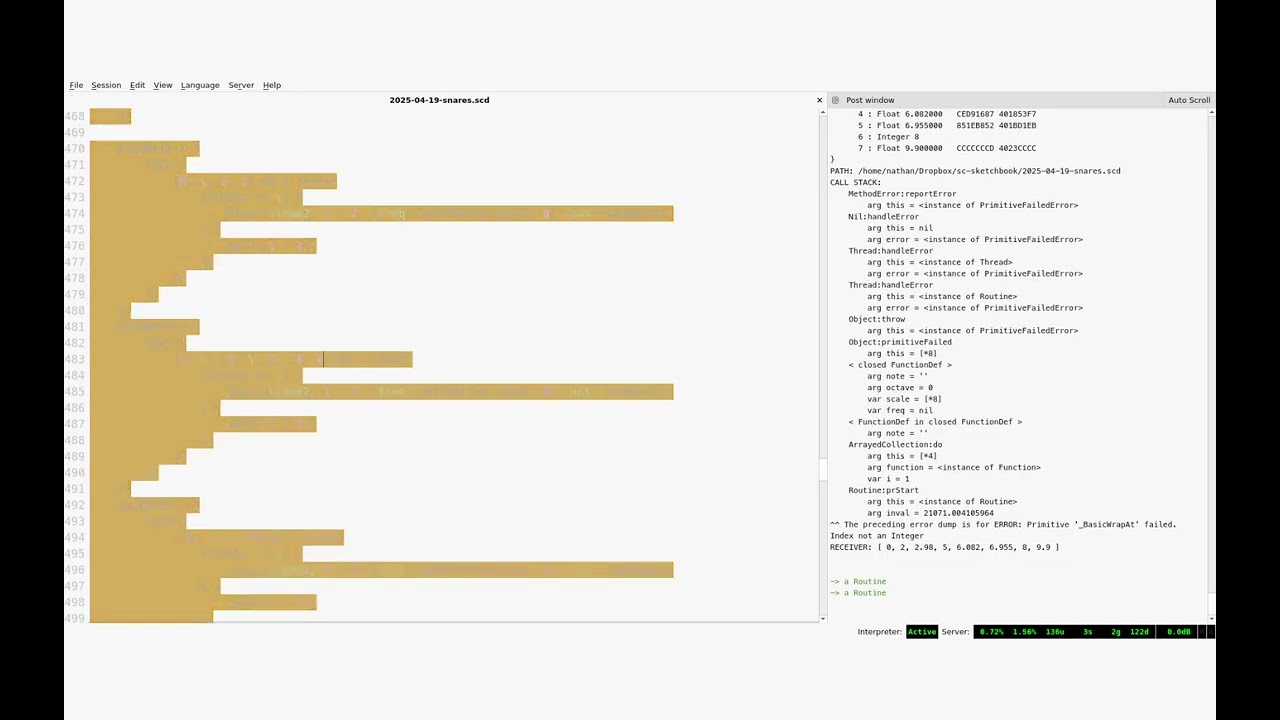This screenshot has height=720, width=1280.
Task: Click the 2g group count readout
Action: 1116,632
